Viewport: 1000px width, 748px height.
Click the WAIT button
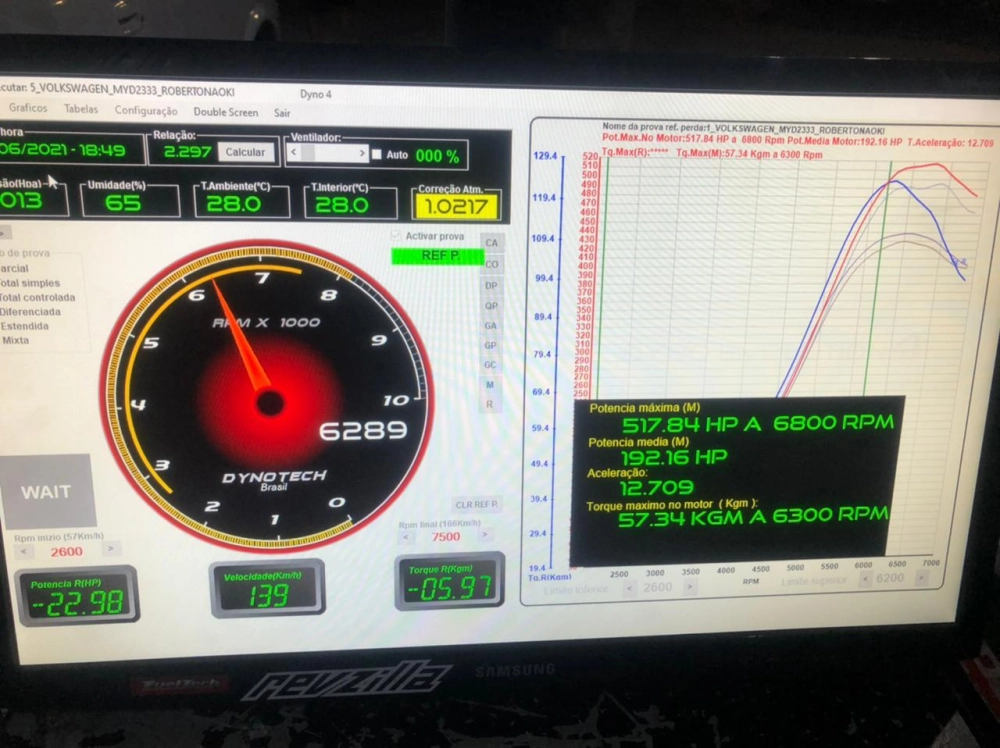46,492
